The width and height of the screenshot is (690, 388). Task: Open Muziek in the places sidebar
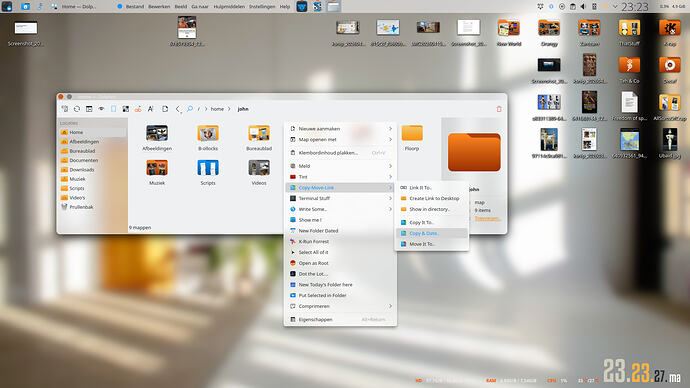coord(92,179)
